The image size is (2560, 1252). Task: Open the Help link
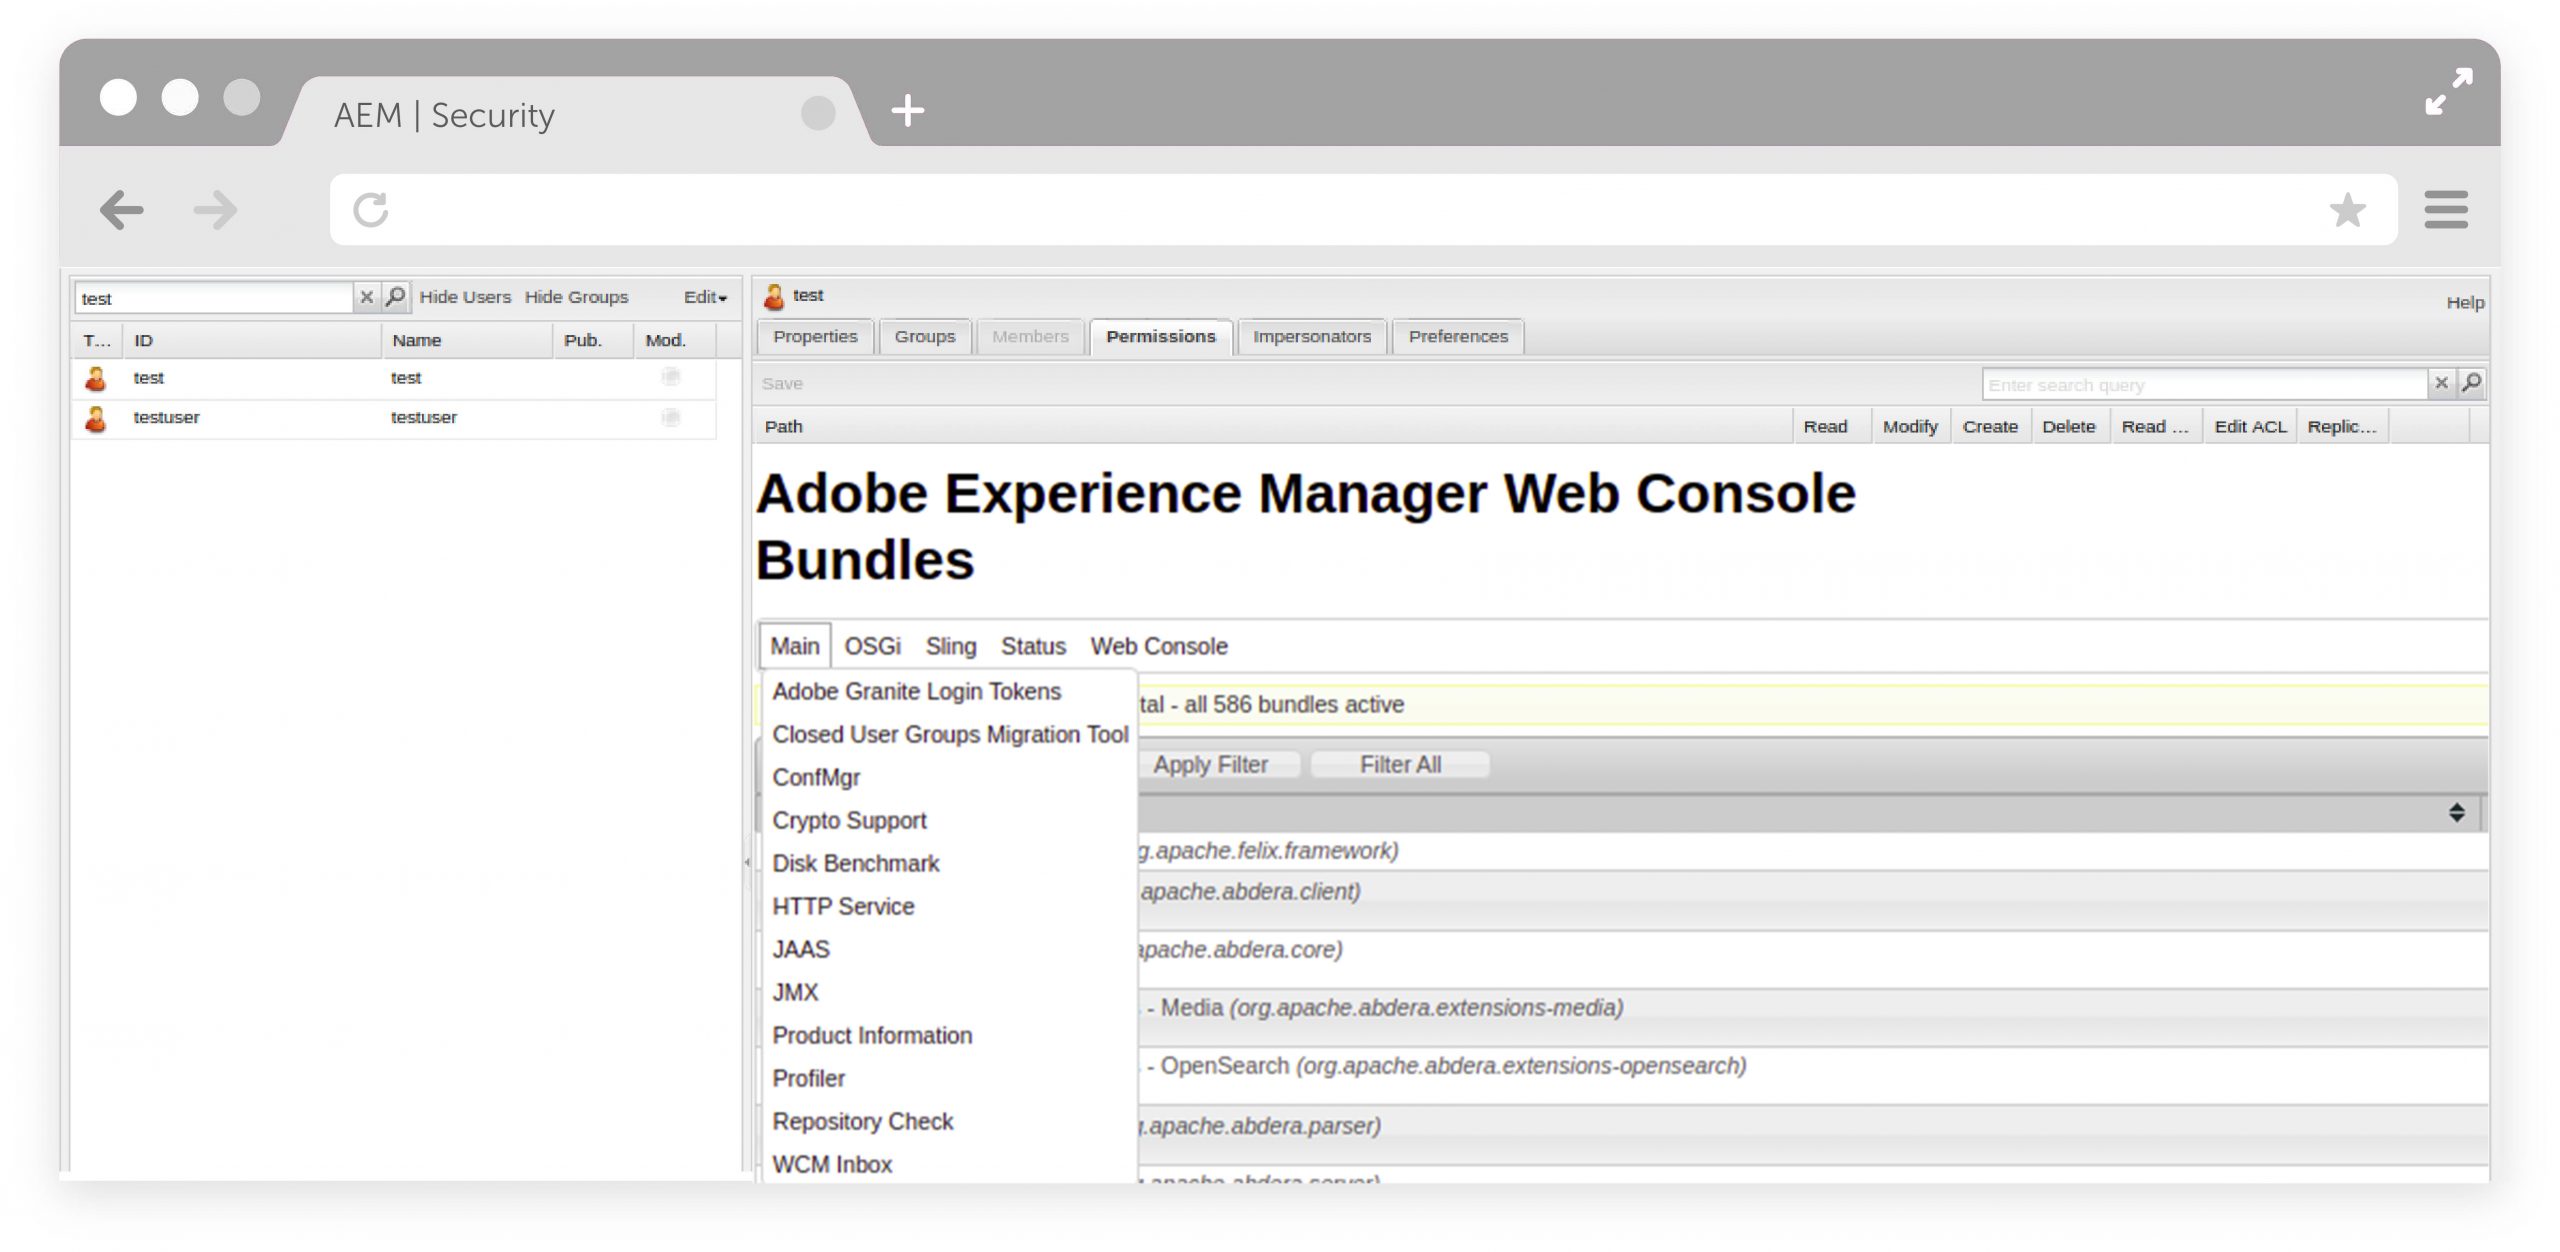point(2465,302)
